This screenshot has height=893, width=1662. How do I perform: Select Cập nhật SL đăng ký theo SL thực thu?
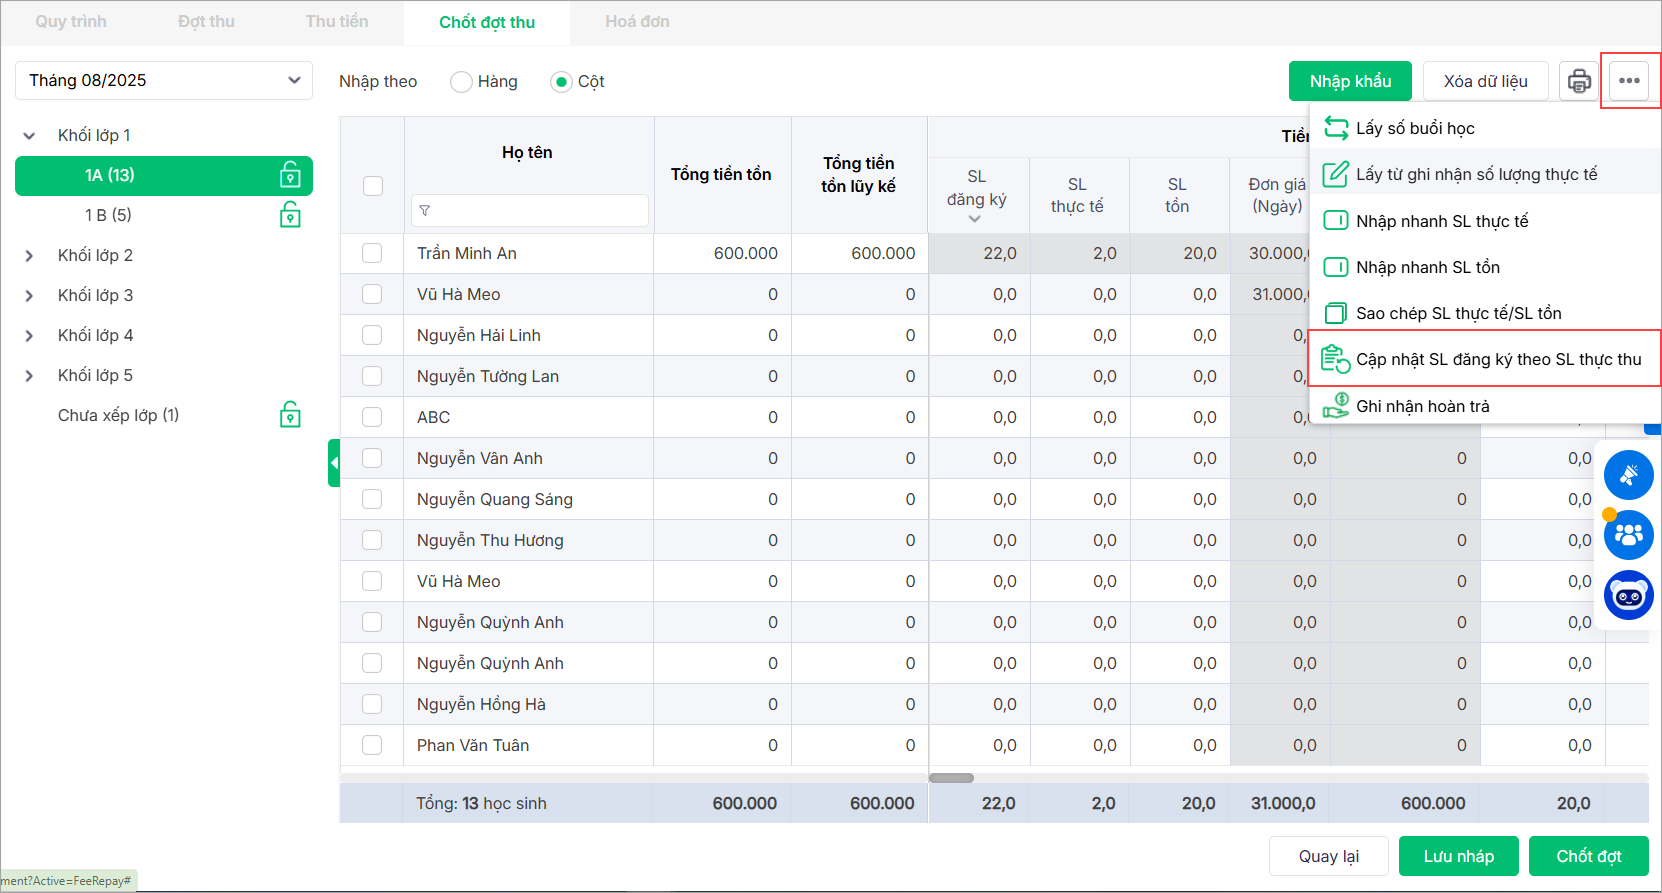(1497, 359)
